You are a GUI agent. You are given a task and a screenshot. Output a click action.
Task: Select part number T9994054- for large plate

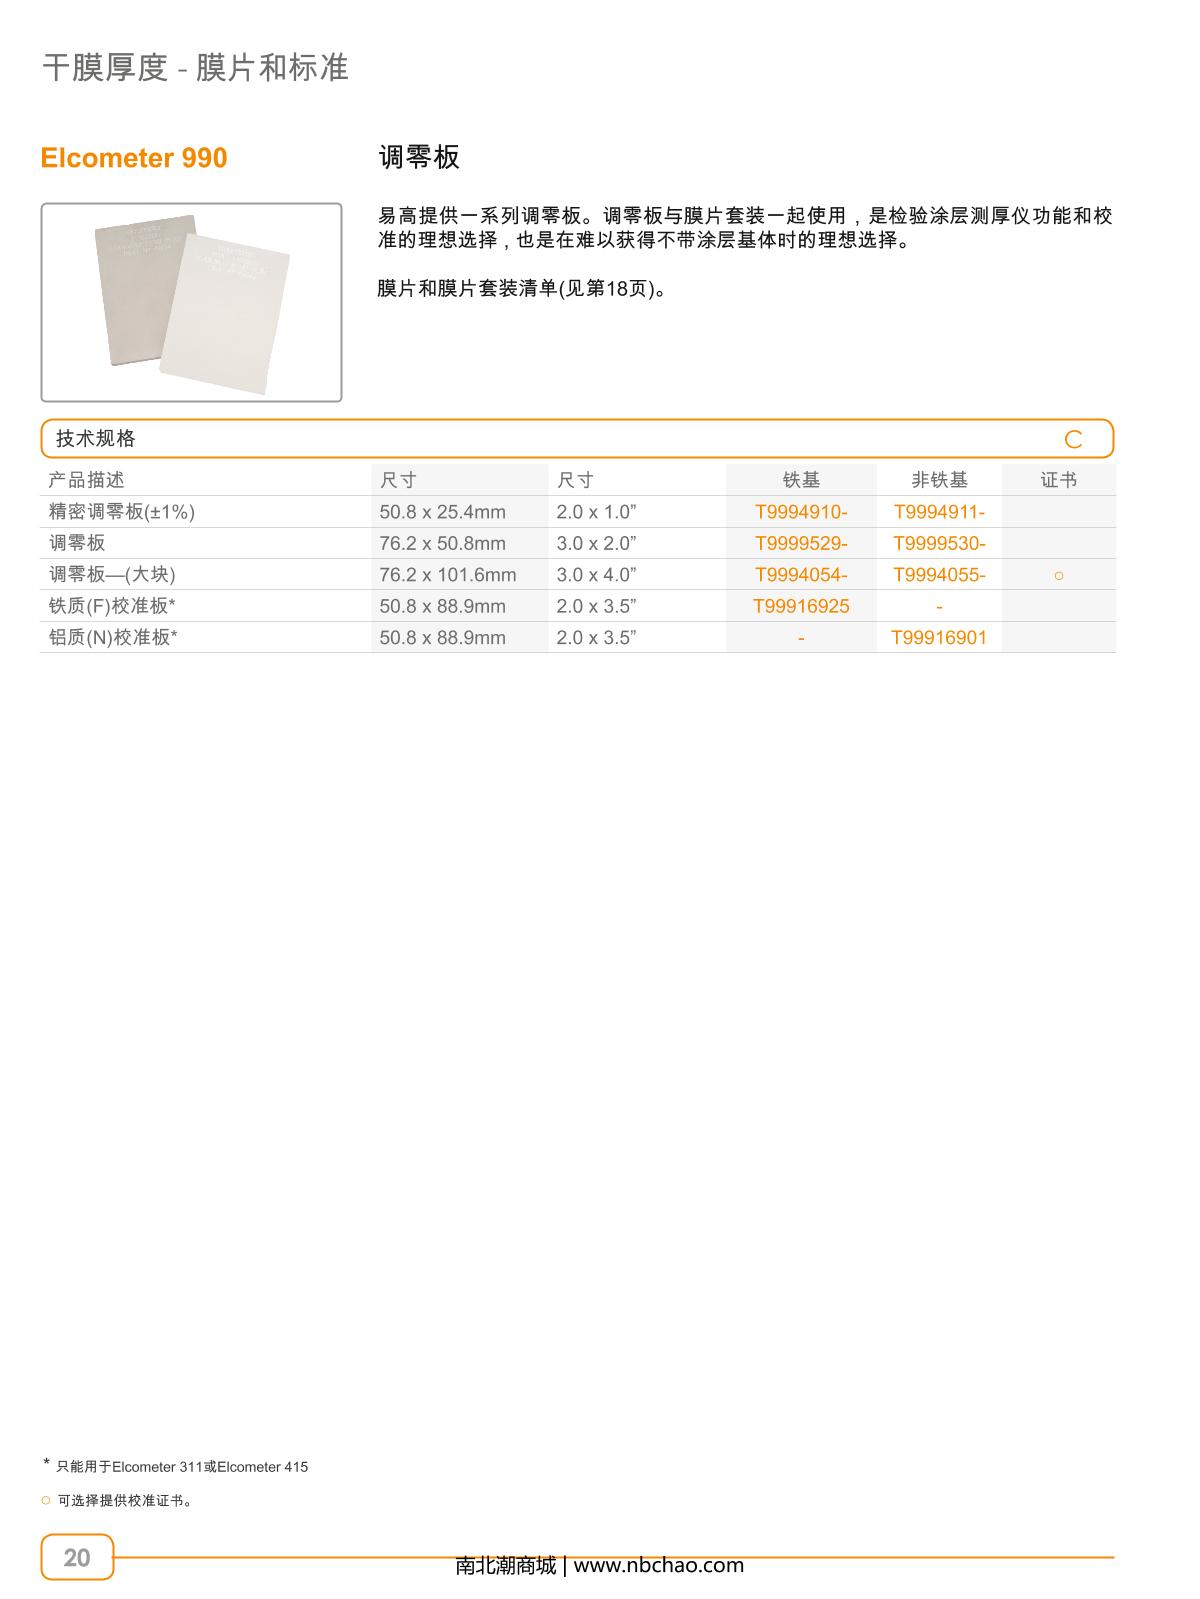800,575
